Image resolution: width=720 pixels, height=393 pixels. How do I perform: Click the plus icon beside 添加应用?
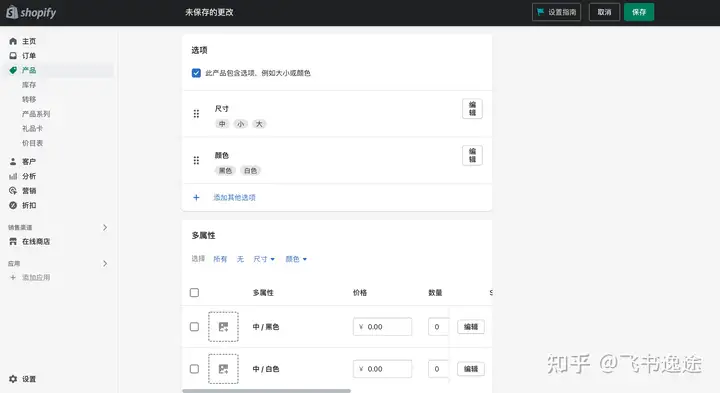pyautogui.click(x=13, y=277)
